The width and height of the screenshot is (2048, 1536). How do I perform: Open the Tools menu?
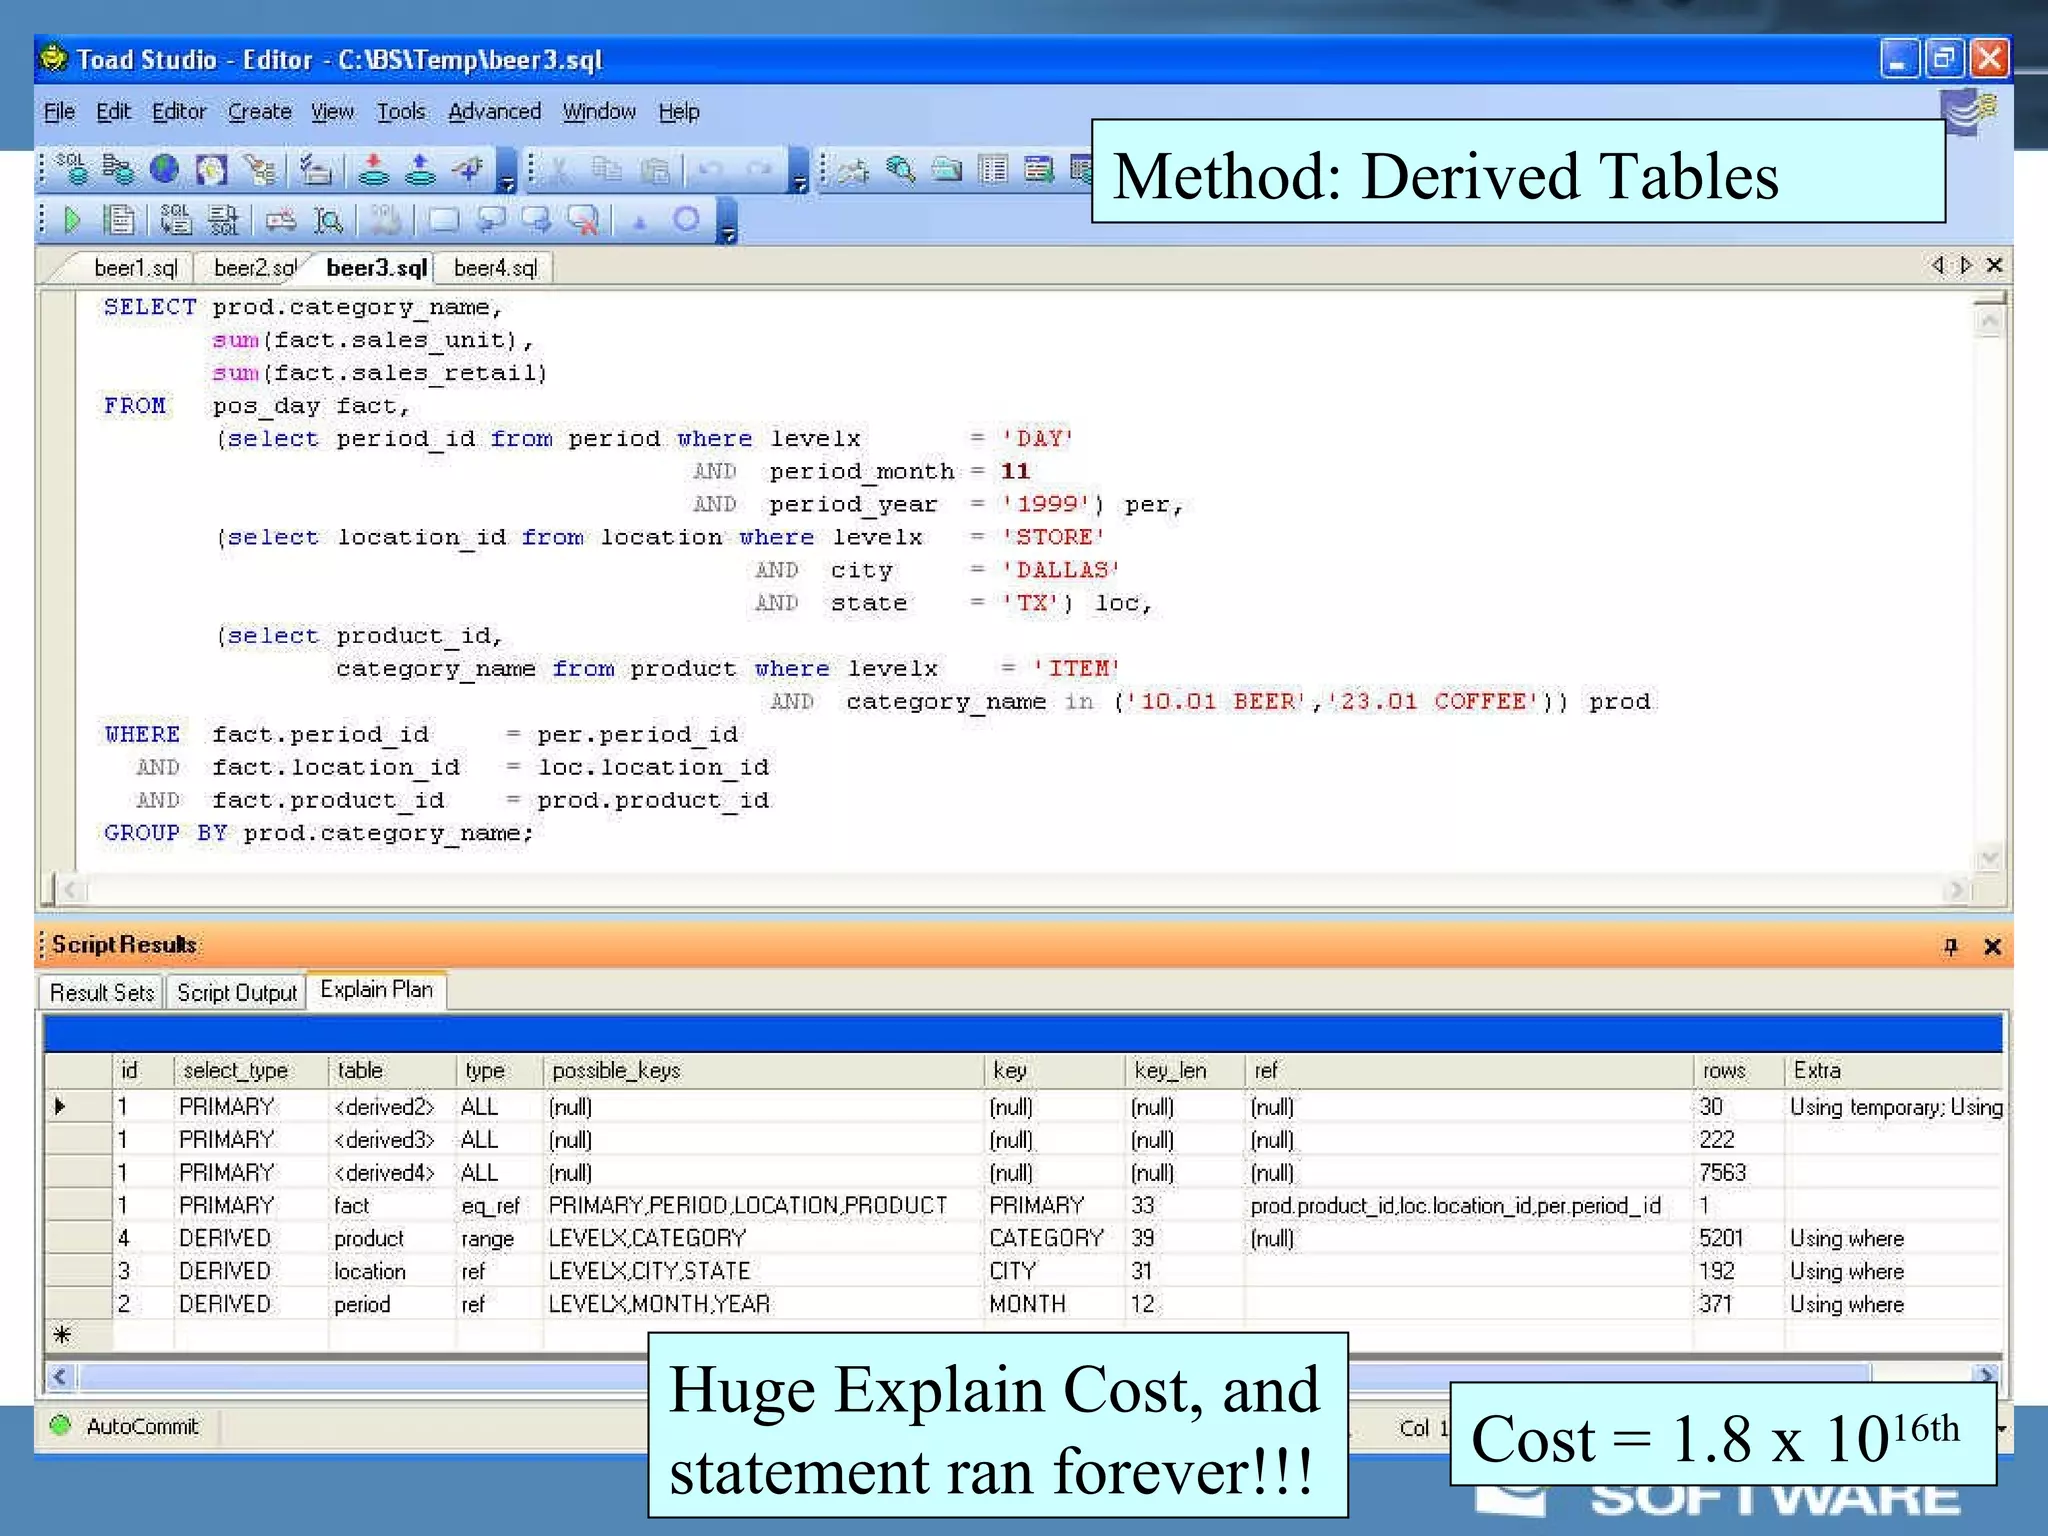[401, 112]
